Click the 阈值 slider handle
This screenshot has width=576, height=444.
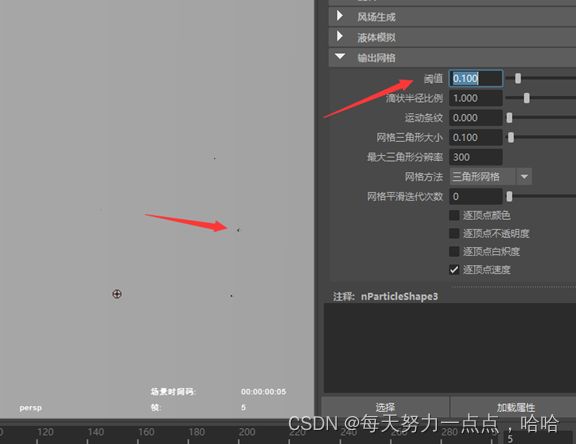click(518, 78)
